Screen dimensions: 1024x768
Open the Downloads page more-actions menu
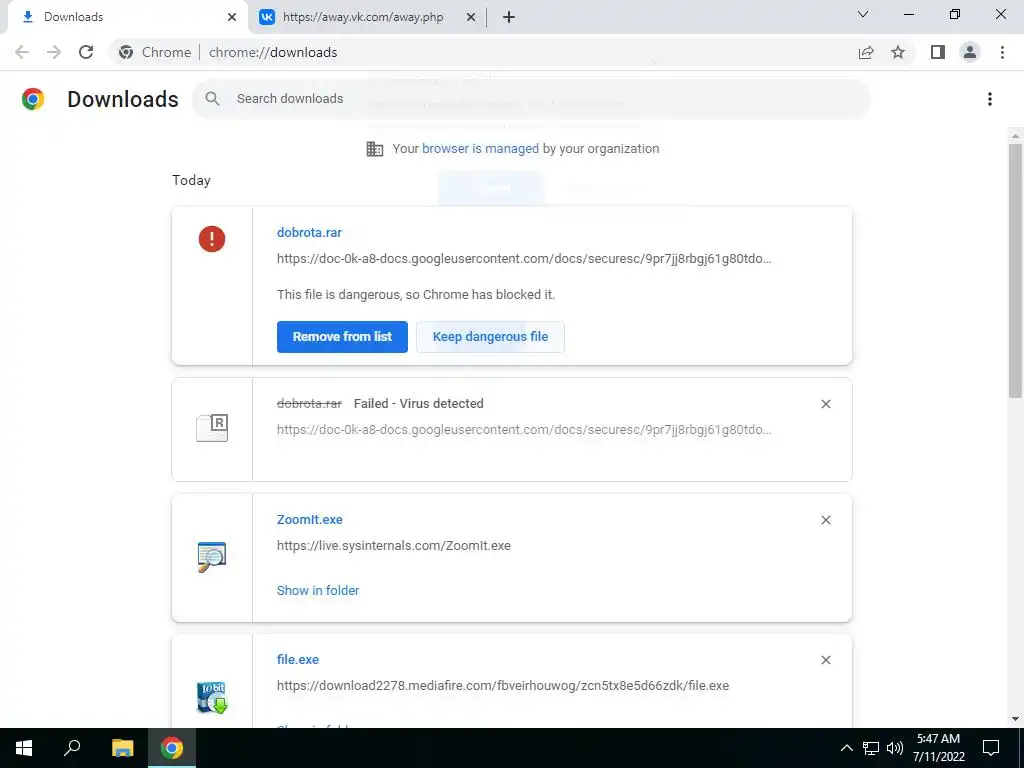[990, 99]
